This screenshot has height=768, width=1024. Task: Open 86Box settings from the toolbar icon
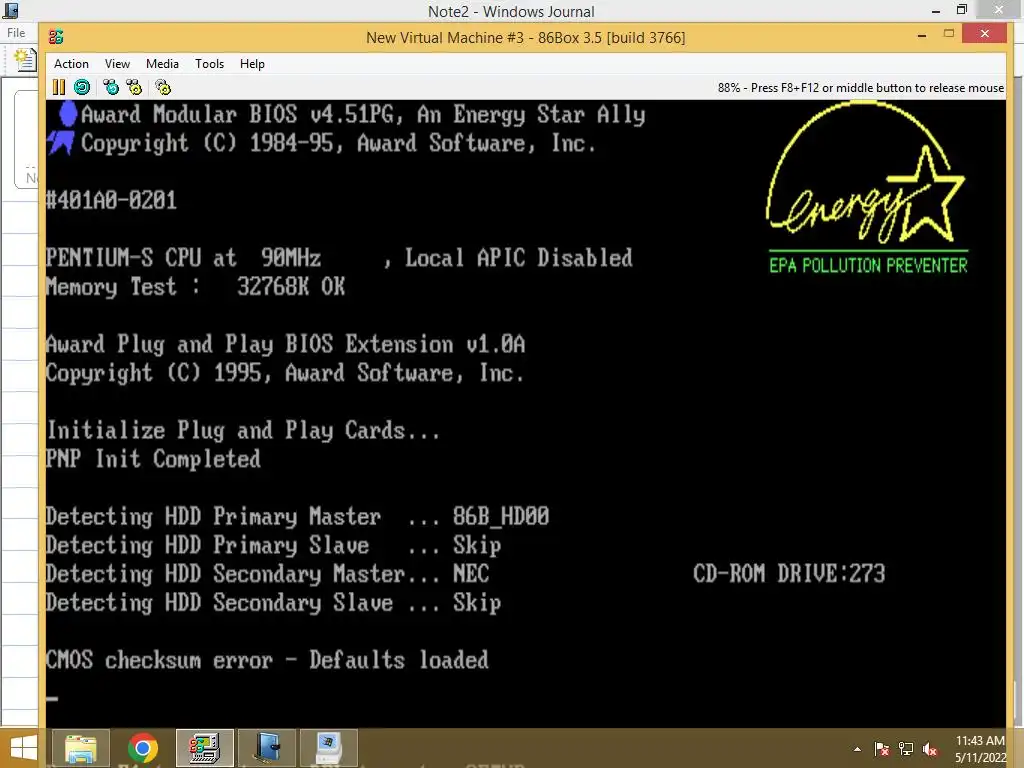click(x=163, y=87)
